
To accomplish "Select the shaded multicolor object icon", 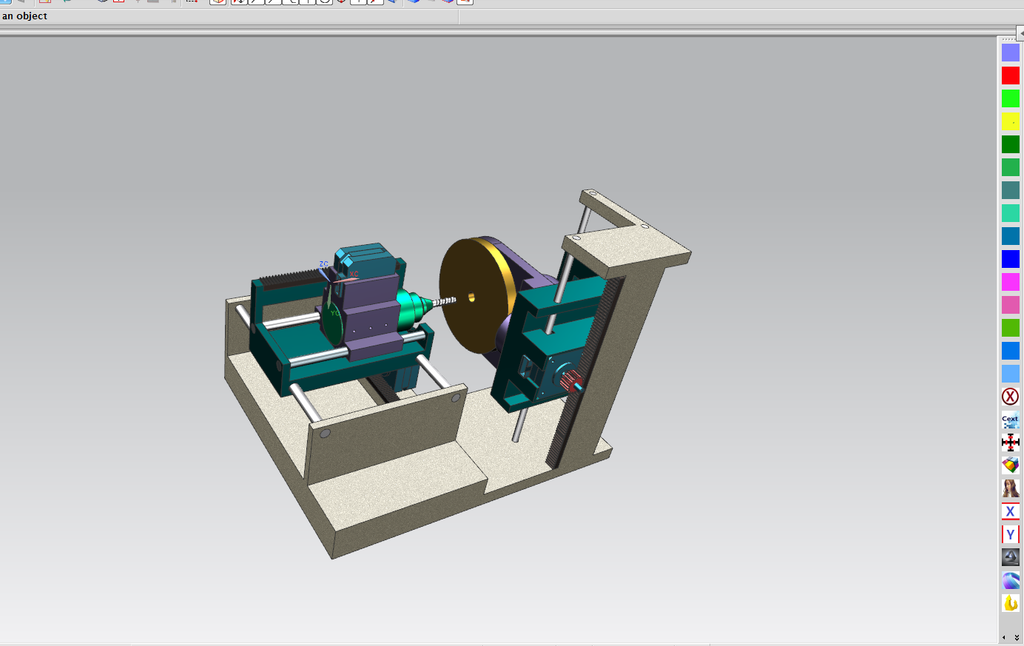I will (1011, 464).
